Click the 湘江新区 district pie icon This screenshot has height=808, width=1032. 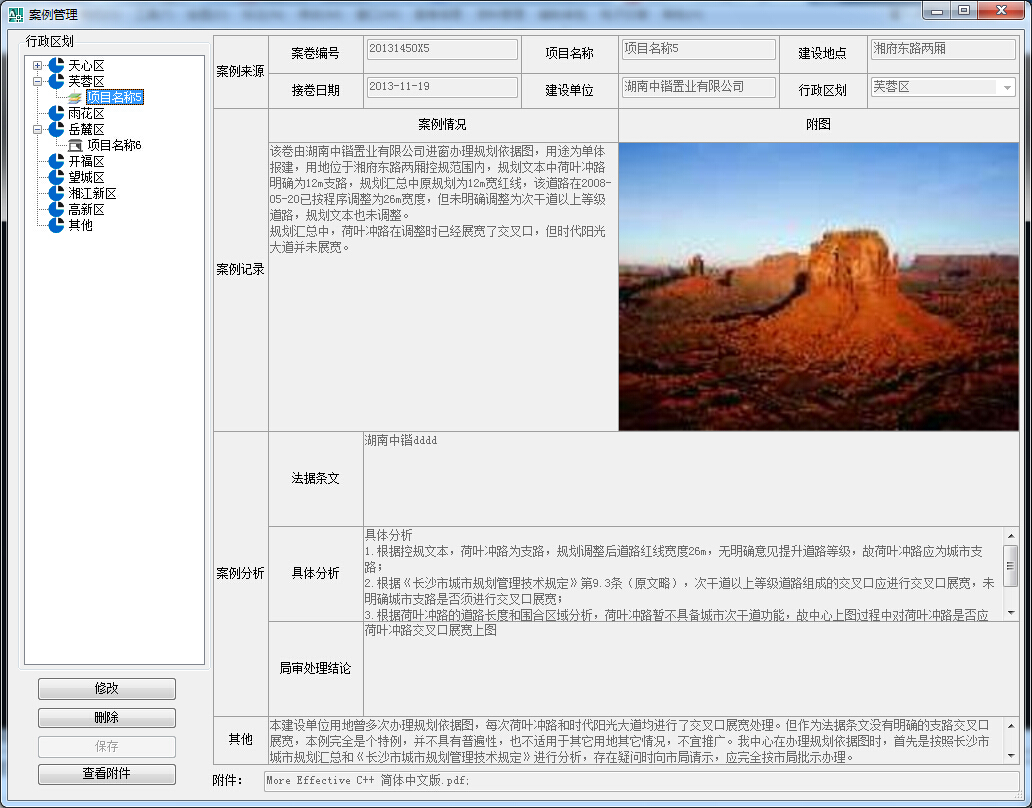[x=57, y=193]
